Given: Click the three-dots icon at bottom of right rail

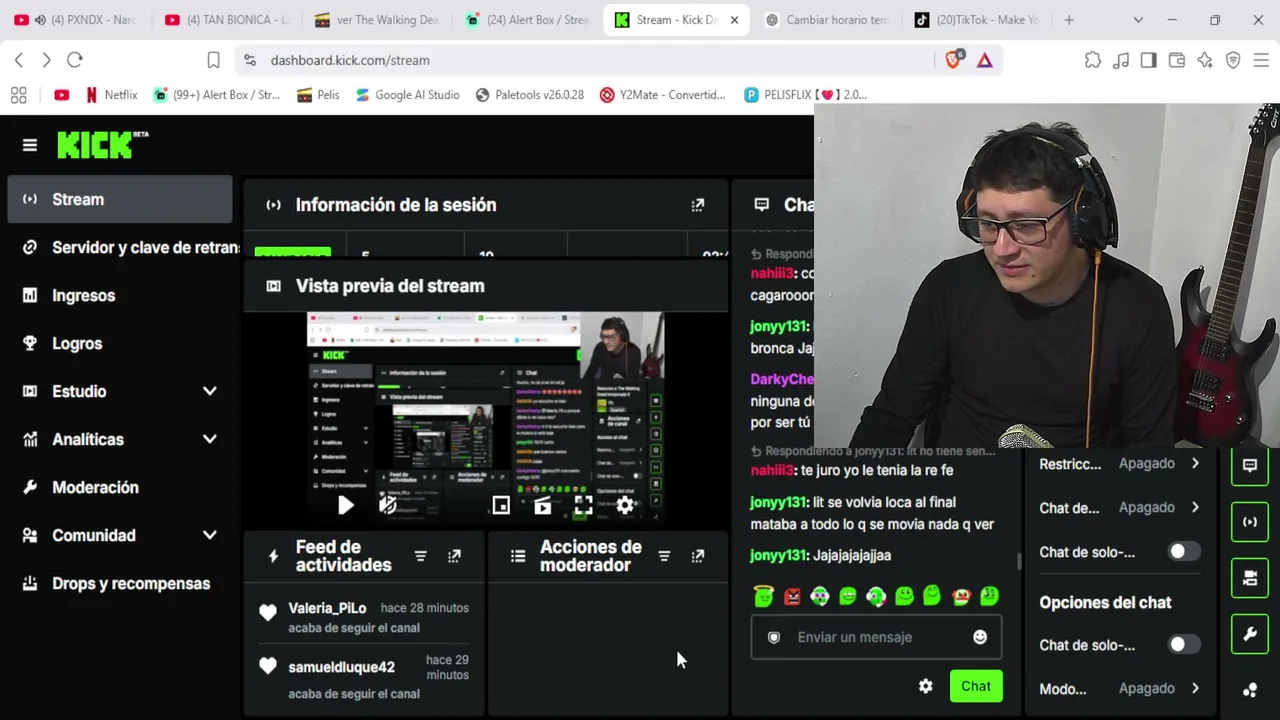Looking at the screenshot, I should coord(1250,690).
